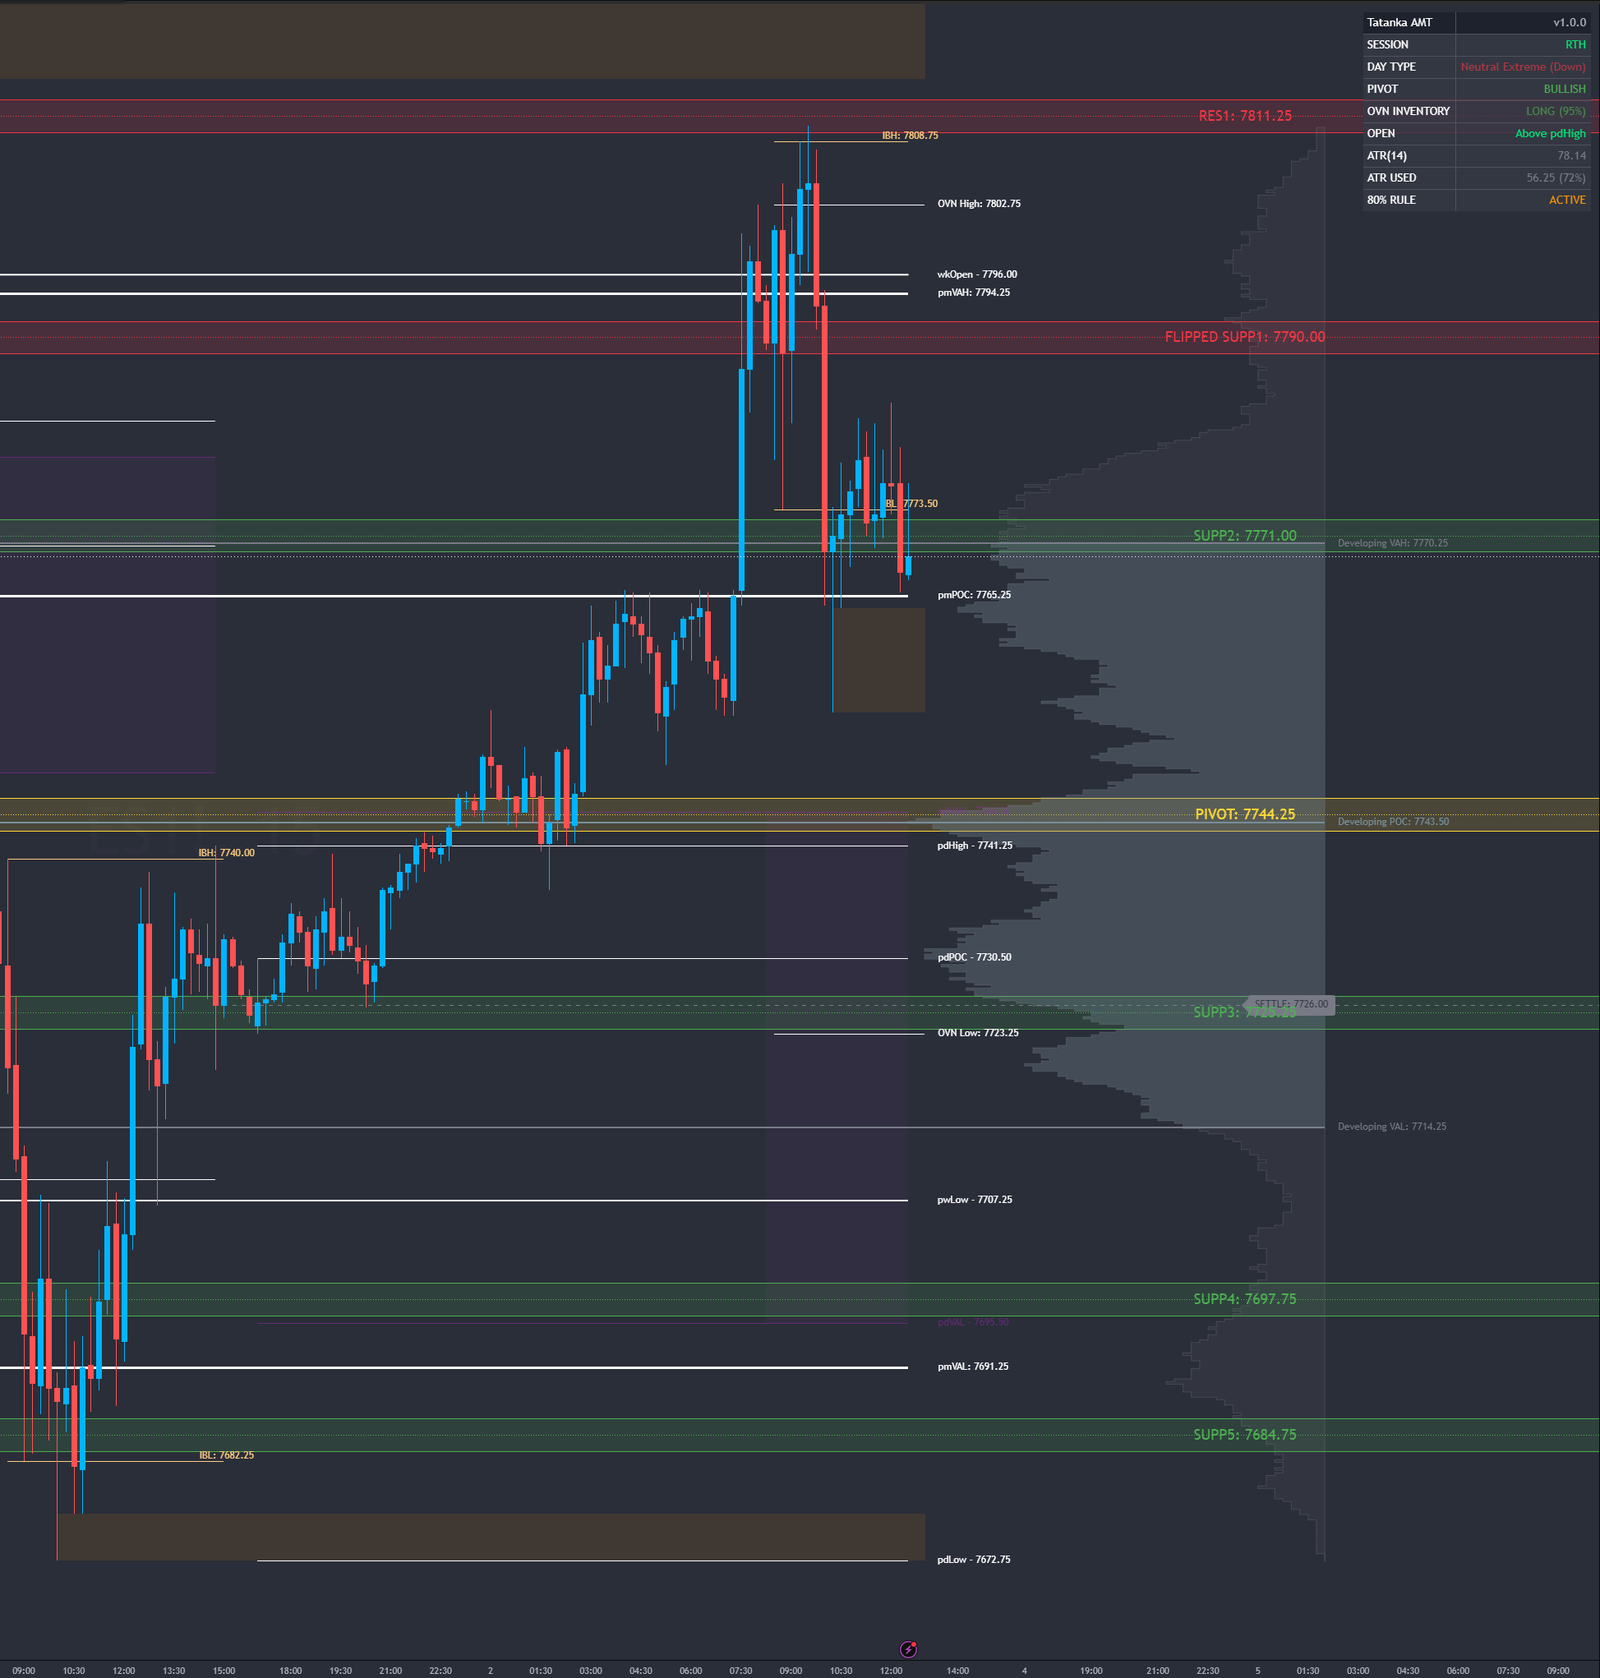The height and width of the screenshot is (1678, 1600).
Task: Click the 07:30 label left of date 4
Action: (x=740, y=1671)
